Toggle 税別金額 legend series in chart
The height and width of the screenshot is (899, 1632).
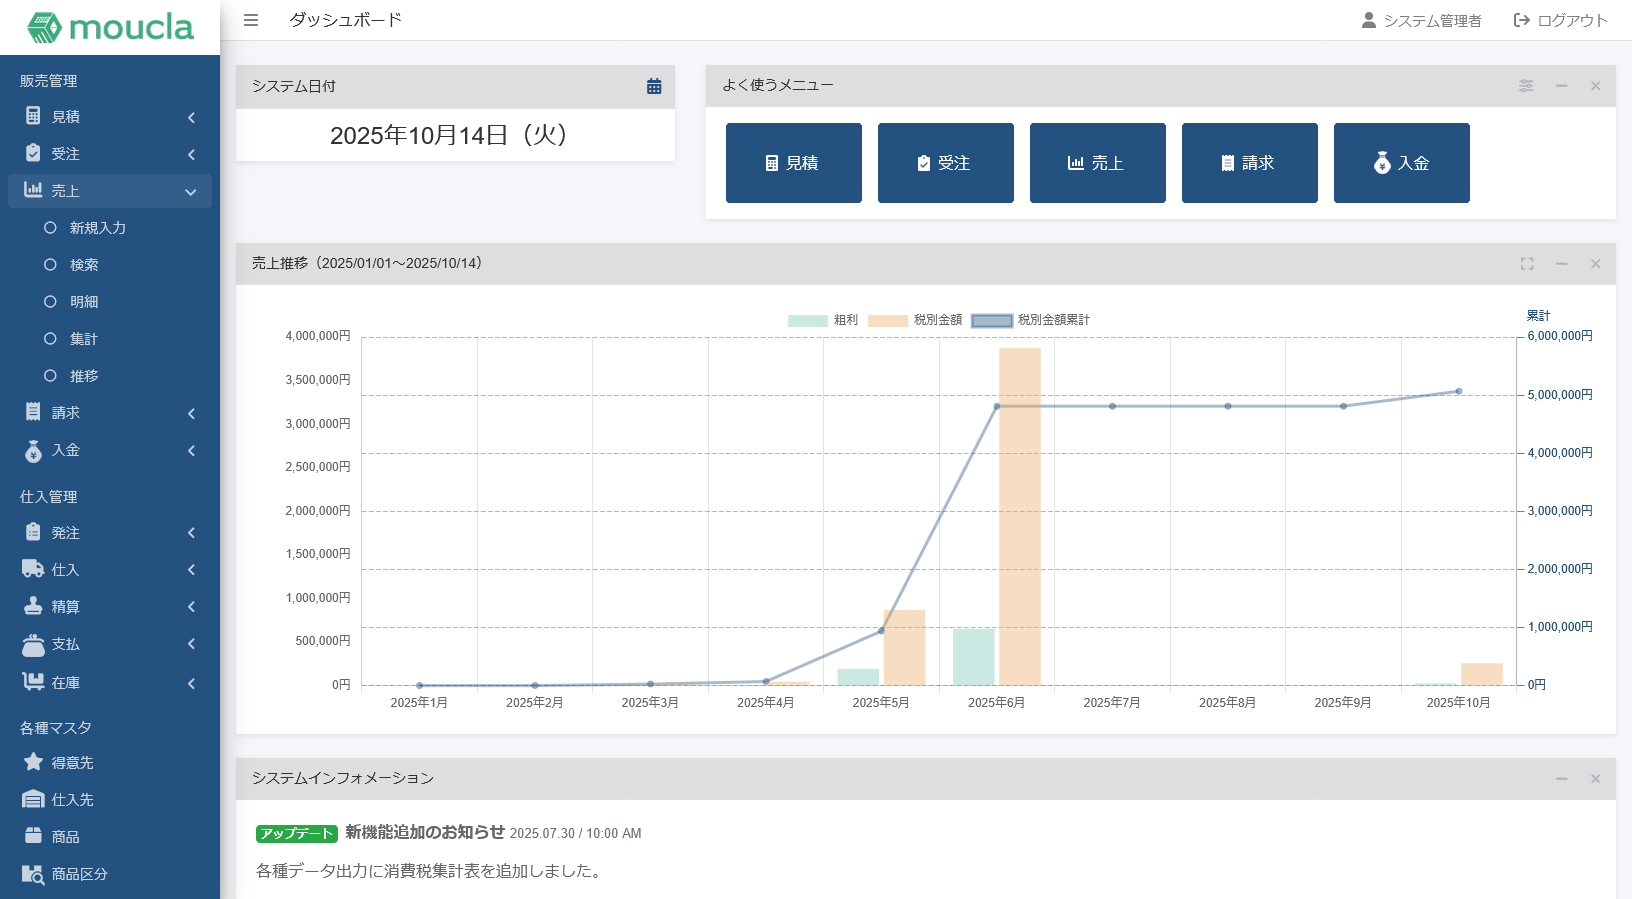click(915, 320)
